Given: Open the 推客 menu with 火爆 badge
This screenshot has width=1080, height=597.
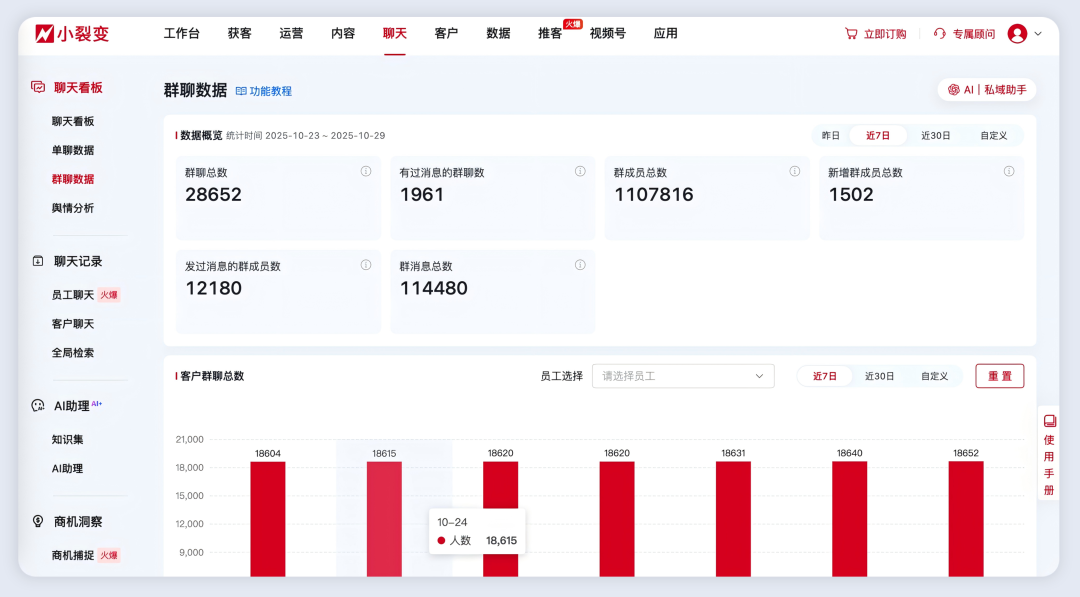Looking at the screenshot, I should (548, 33).
